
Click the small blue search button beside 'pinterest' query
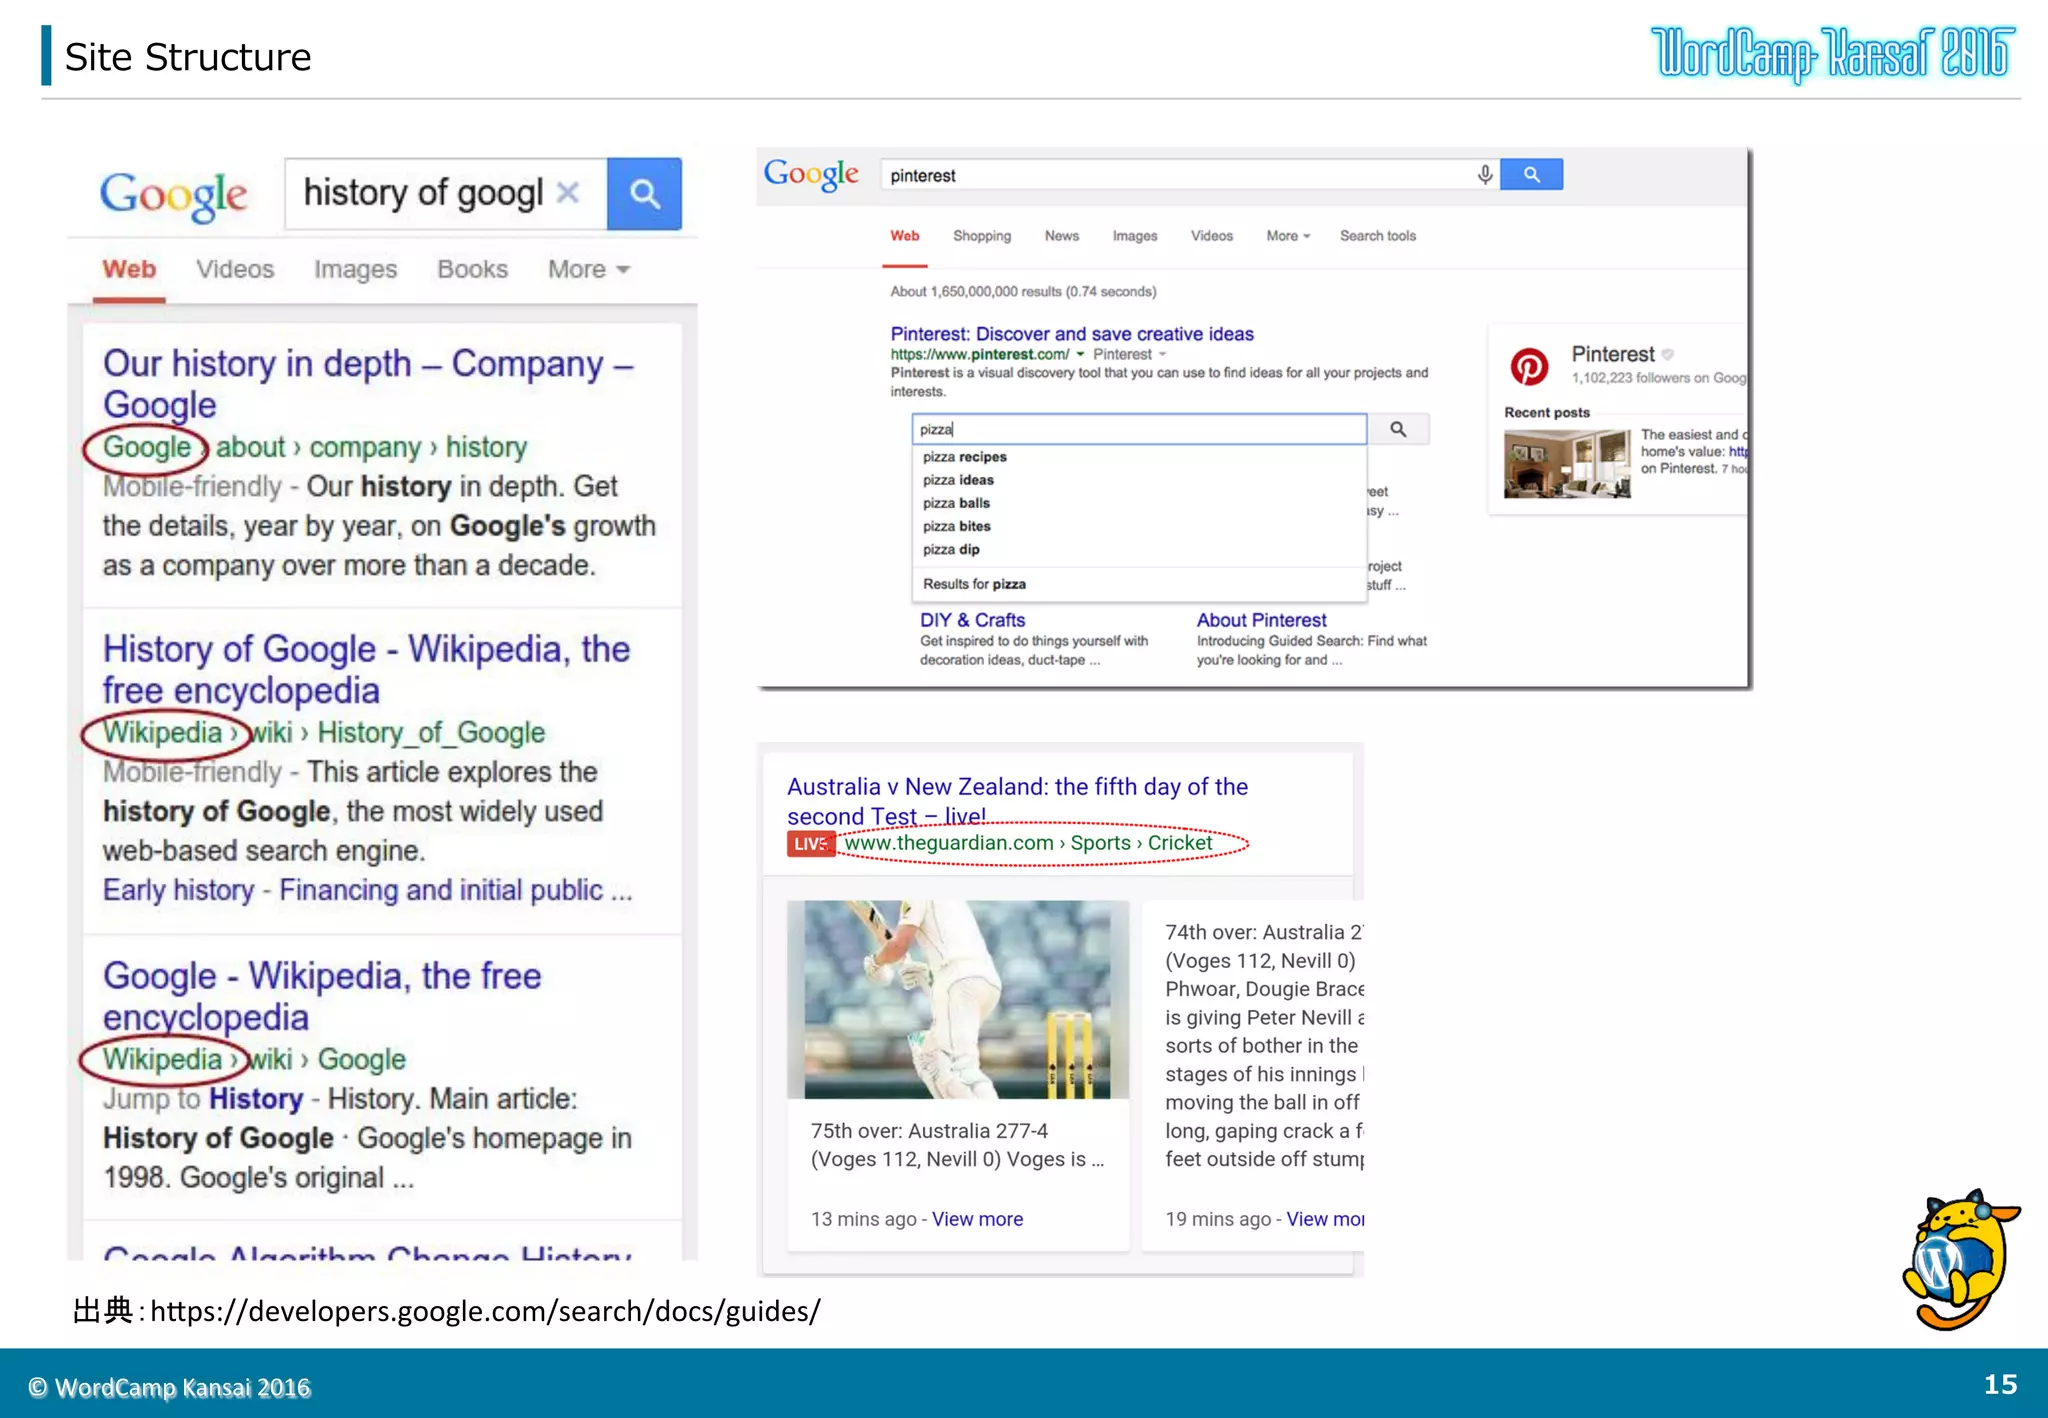click(1531, 175)
